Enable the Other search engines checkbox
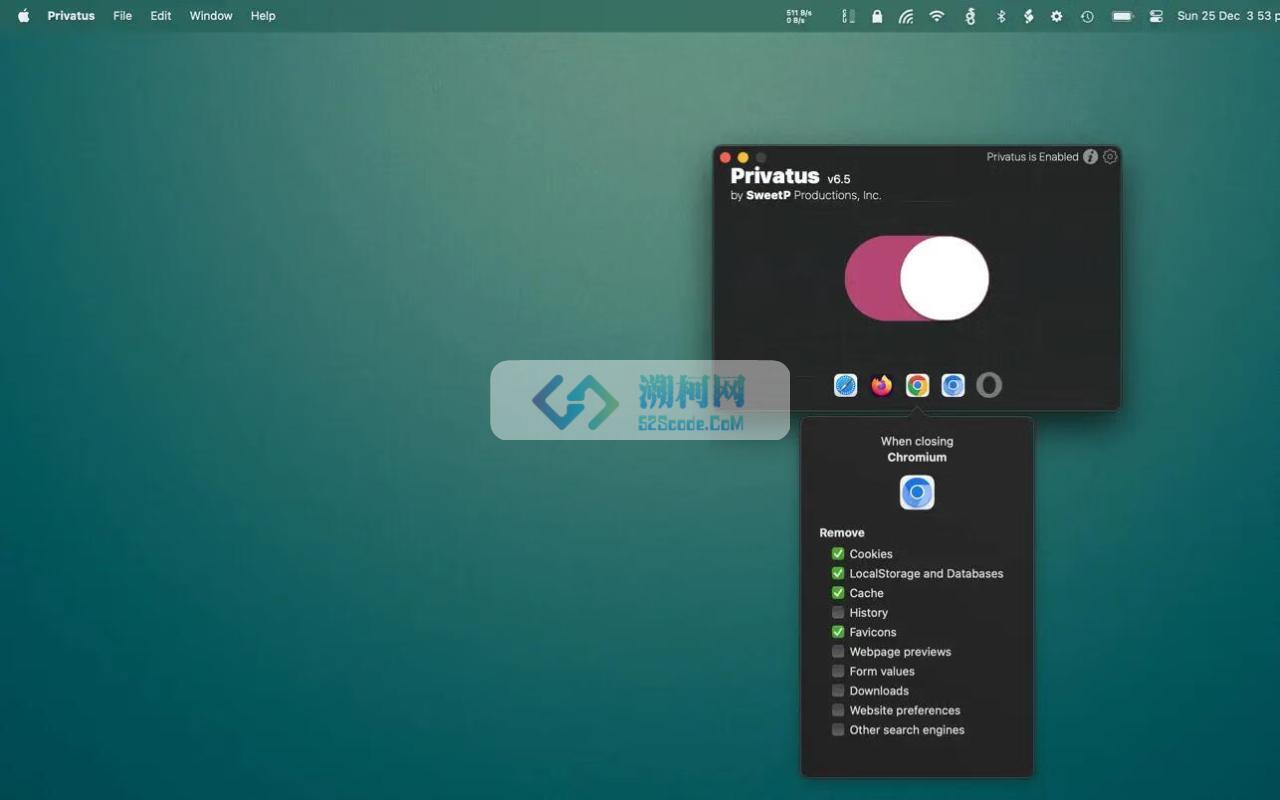This screenshot has height=800, width=1280. pos(838,729)
